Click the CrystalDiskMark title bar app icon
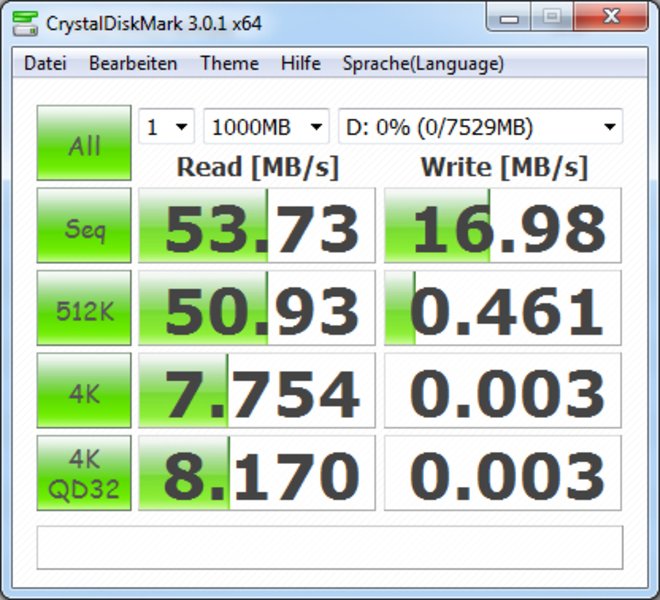This screenshot has height=600, width=660. [25, 24]
